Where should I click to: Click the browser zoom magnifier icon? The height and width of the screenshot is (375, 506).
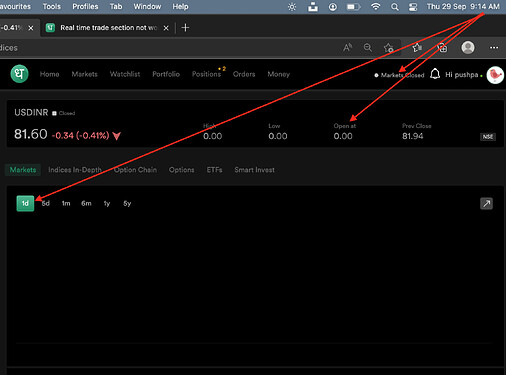[x=368, y=48]
